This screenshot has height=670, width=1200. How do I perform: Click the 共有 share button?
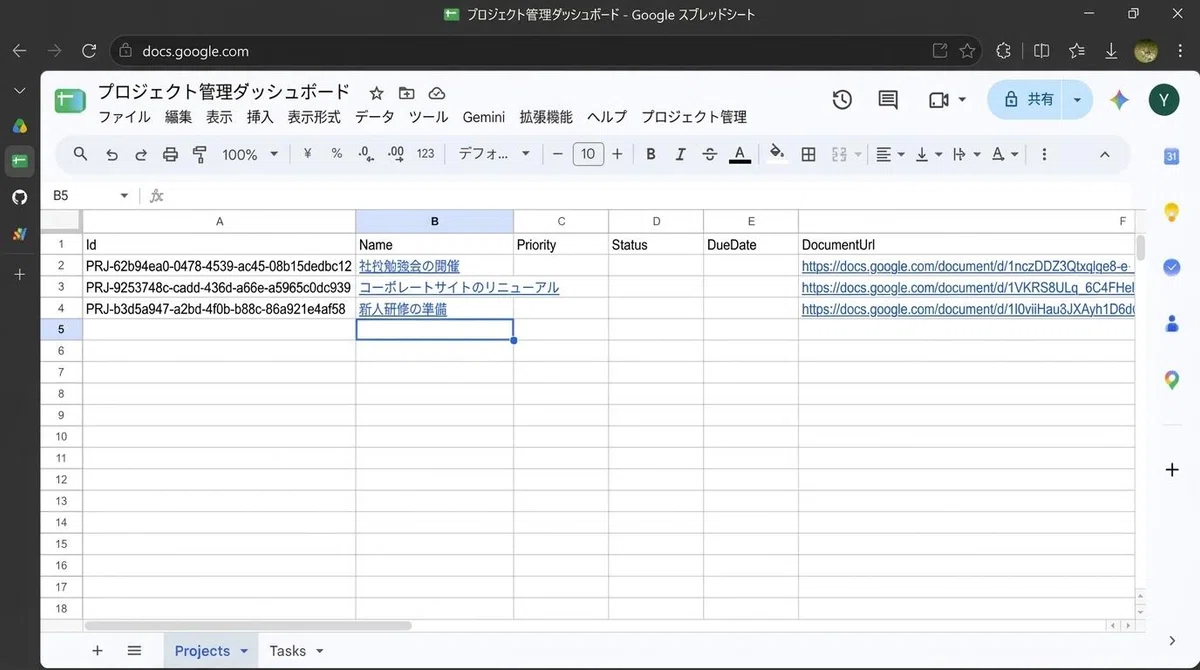click(1028, 99)
